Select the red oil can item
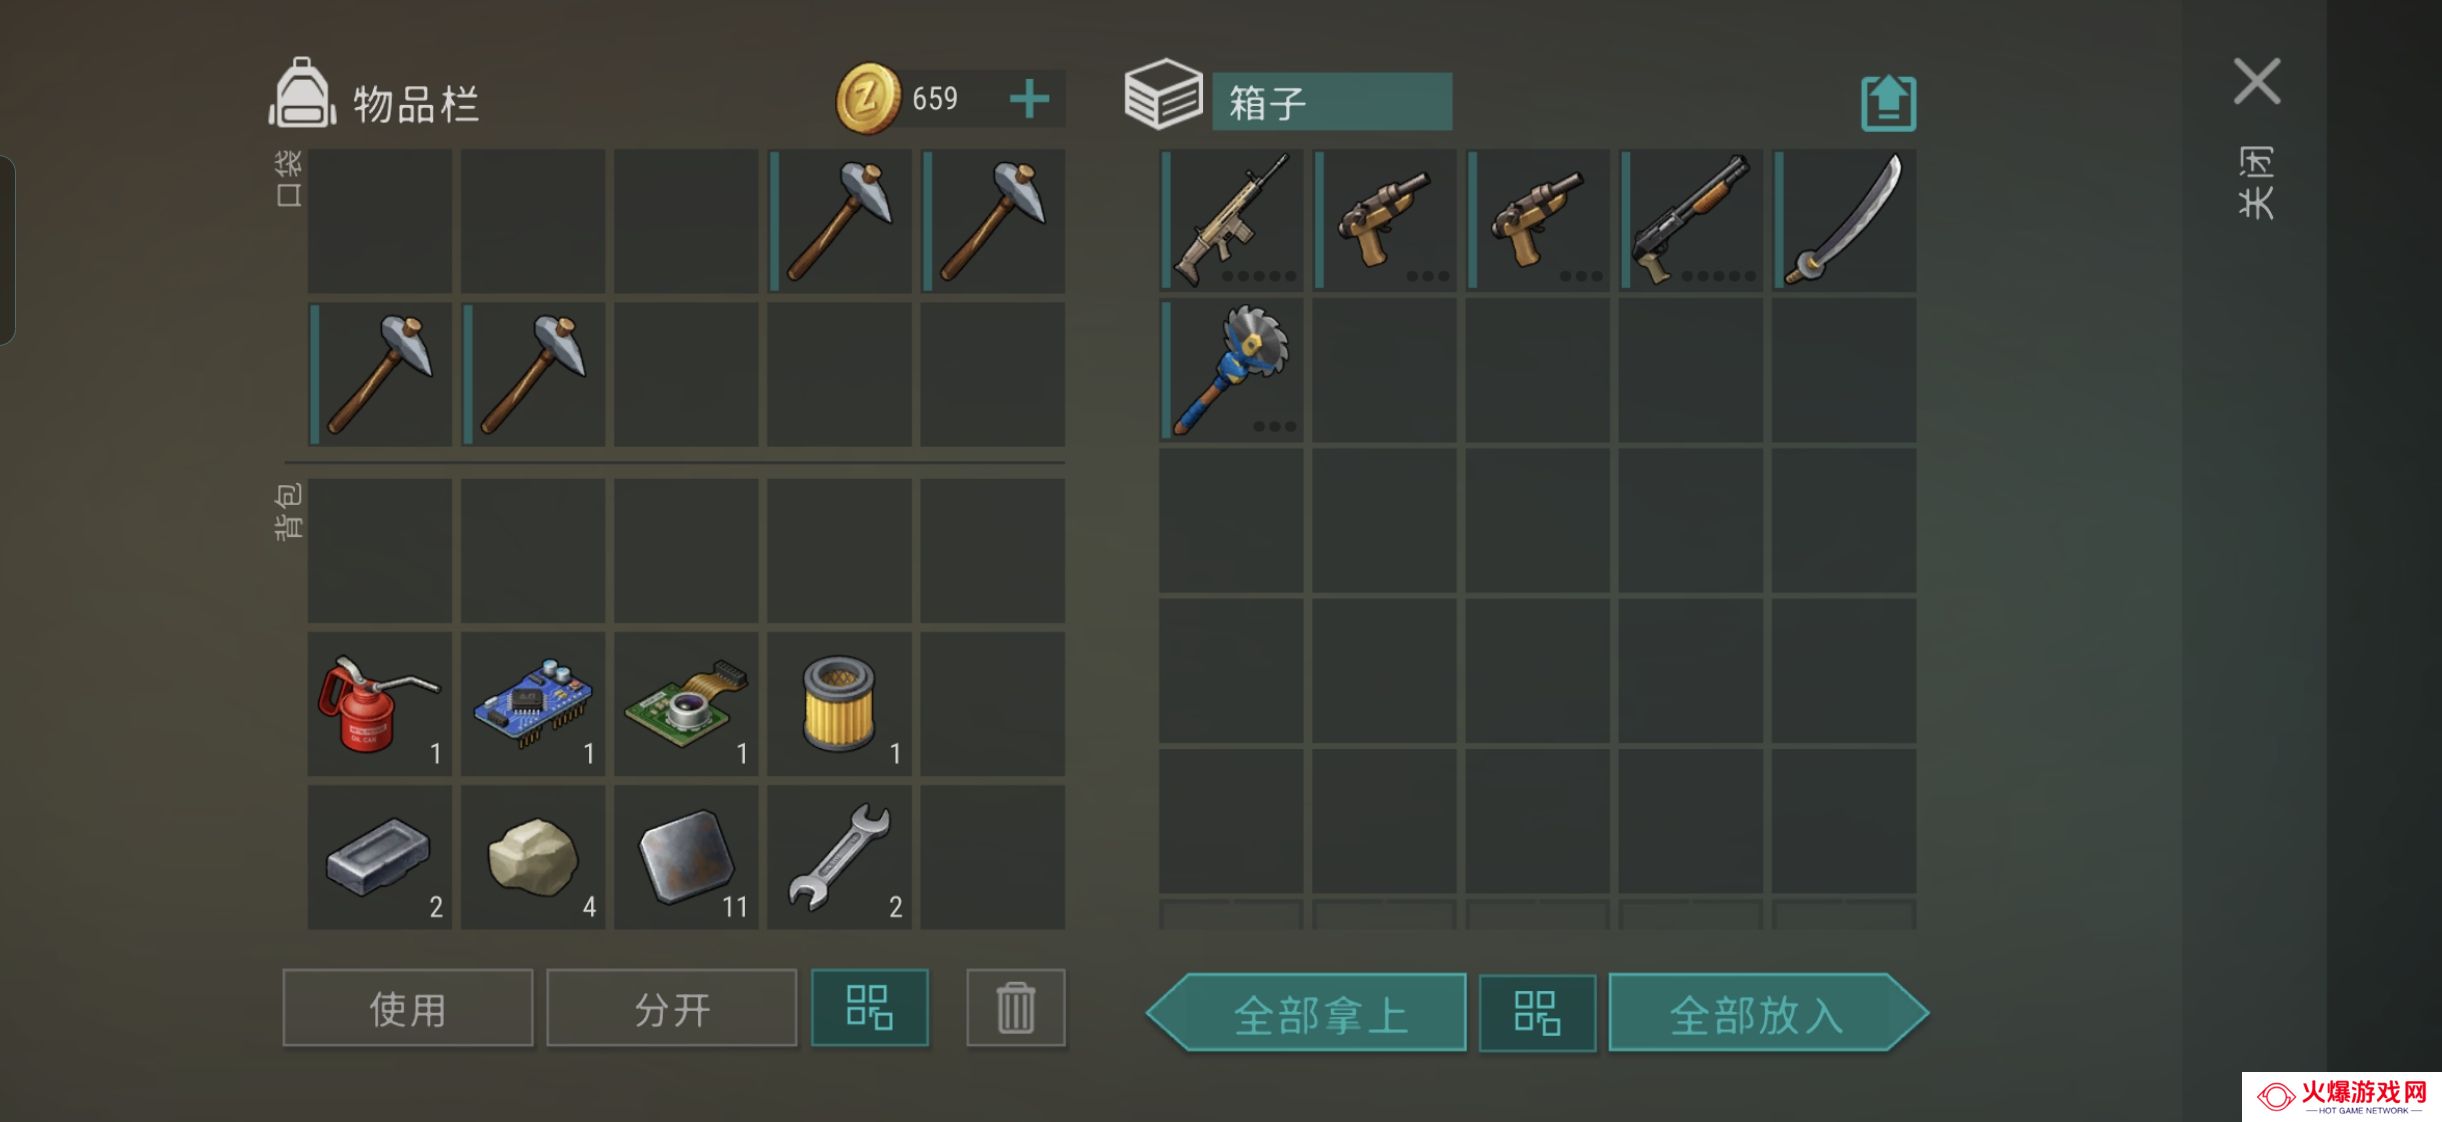This screenshot has height=1122, width=2442. click(x=380, y=704)
